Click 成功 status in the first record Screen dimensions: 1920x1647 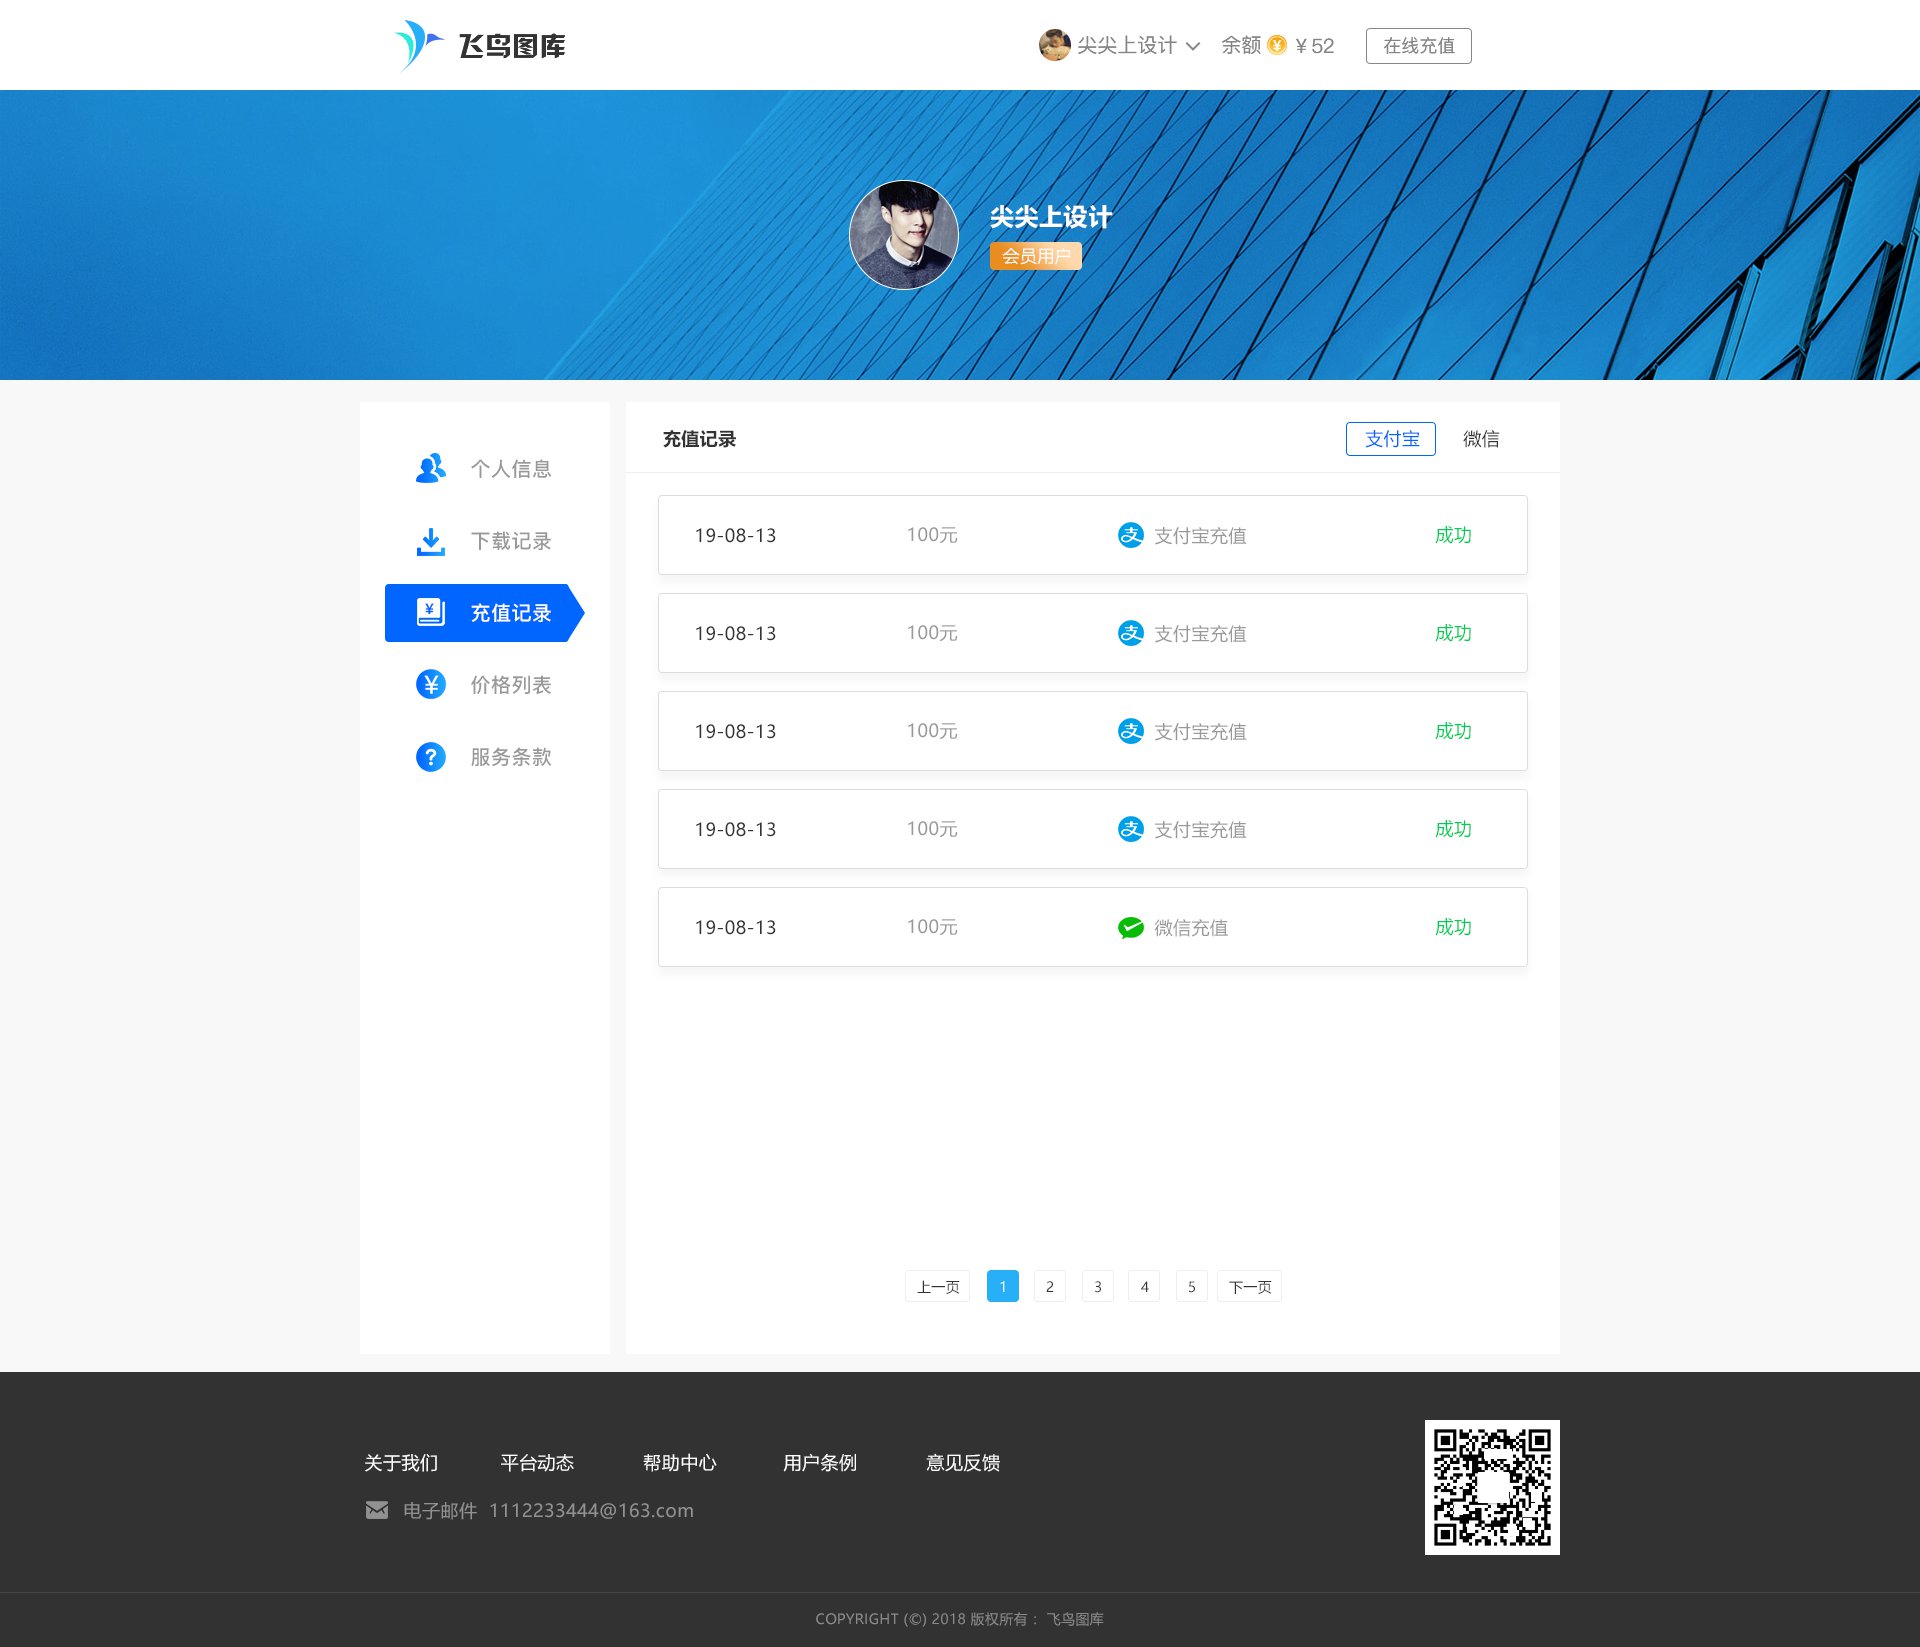(x=1453, y=535)
